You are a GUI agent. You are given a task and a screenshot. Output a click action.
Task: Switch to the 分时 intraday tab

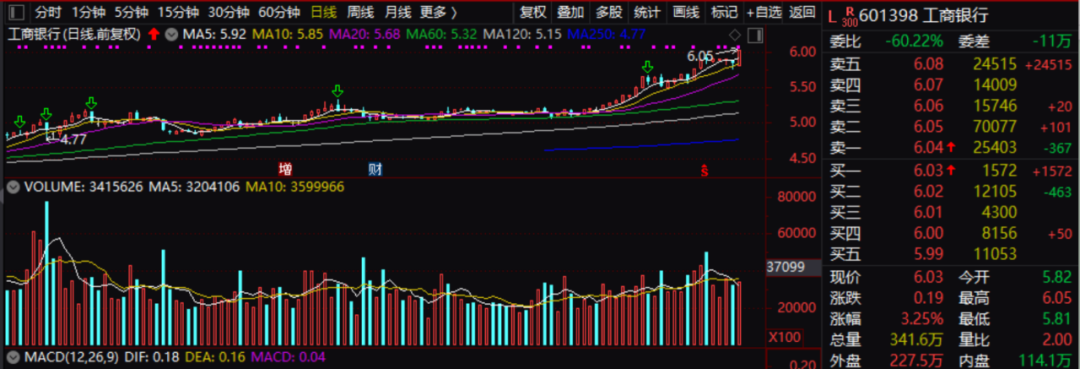click(48, 12)
